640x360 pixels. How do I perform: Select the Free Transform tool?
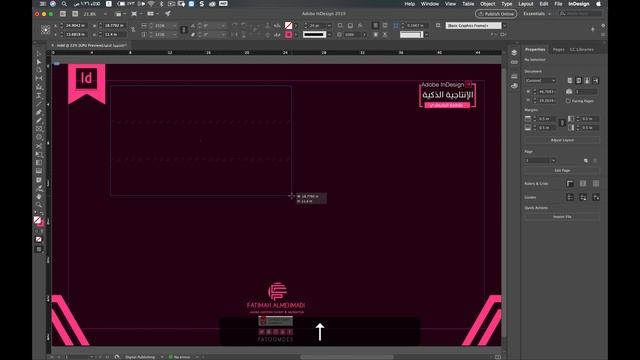point(39,154)
